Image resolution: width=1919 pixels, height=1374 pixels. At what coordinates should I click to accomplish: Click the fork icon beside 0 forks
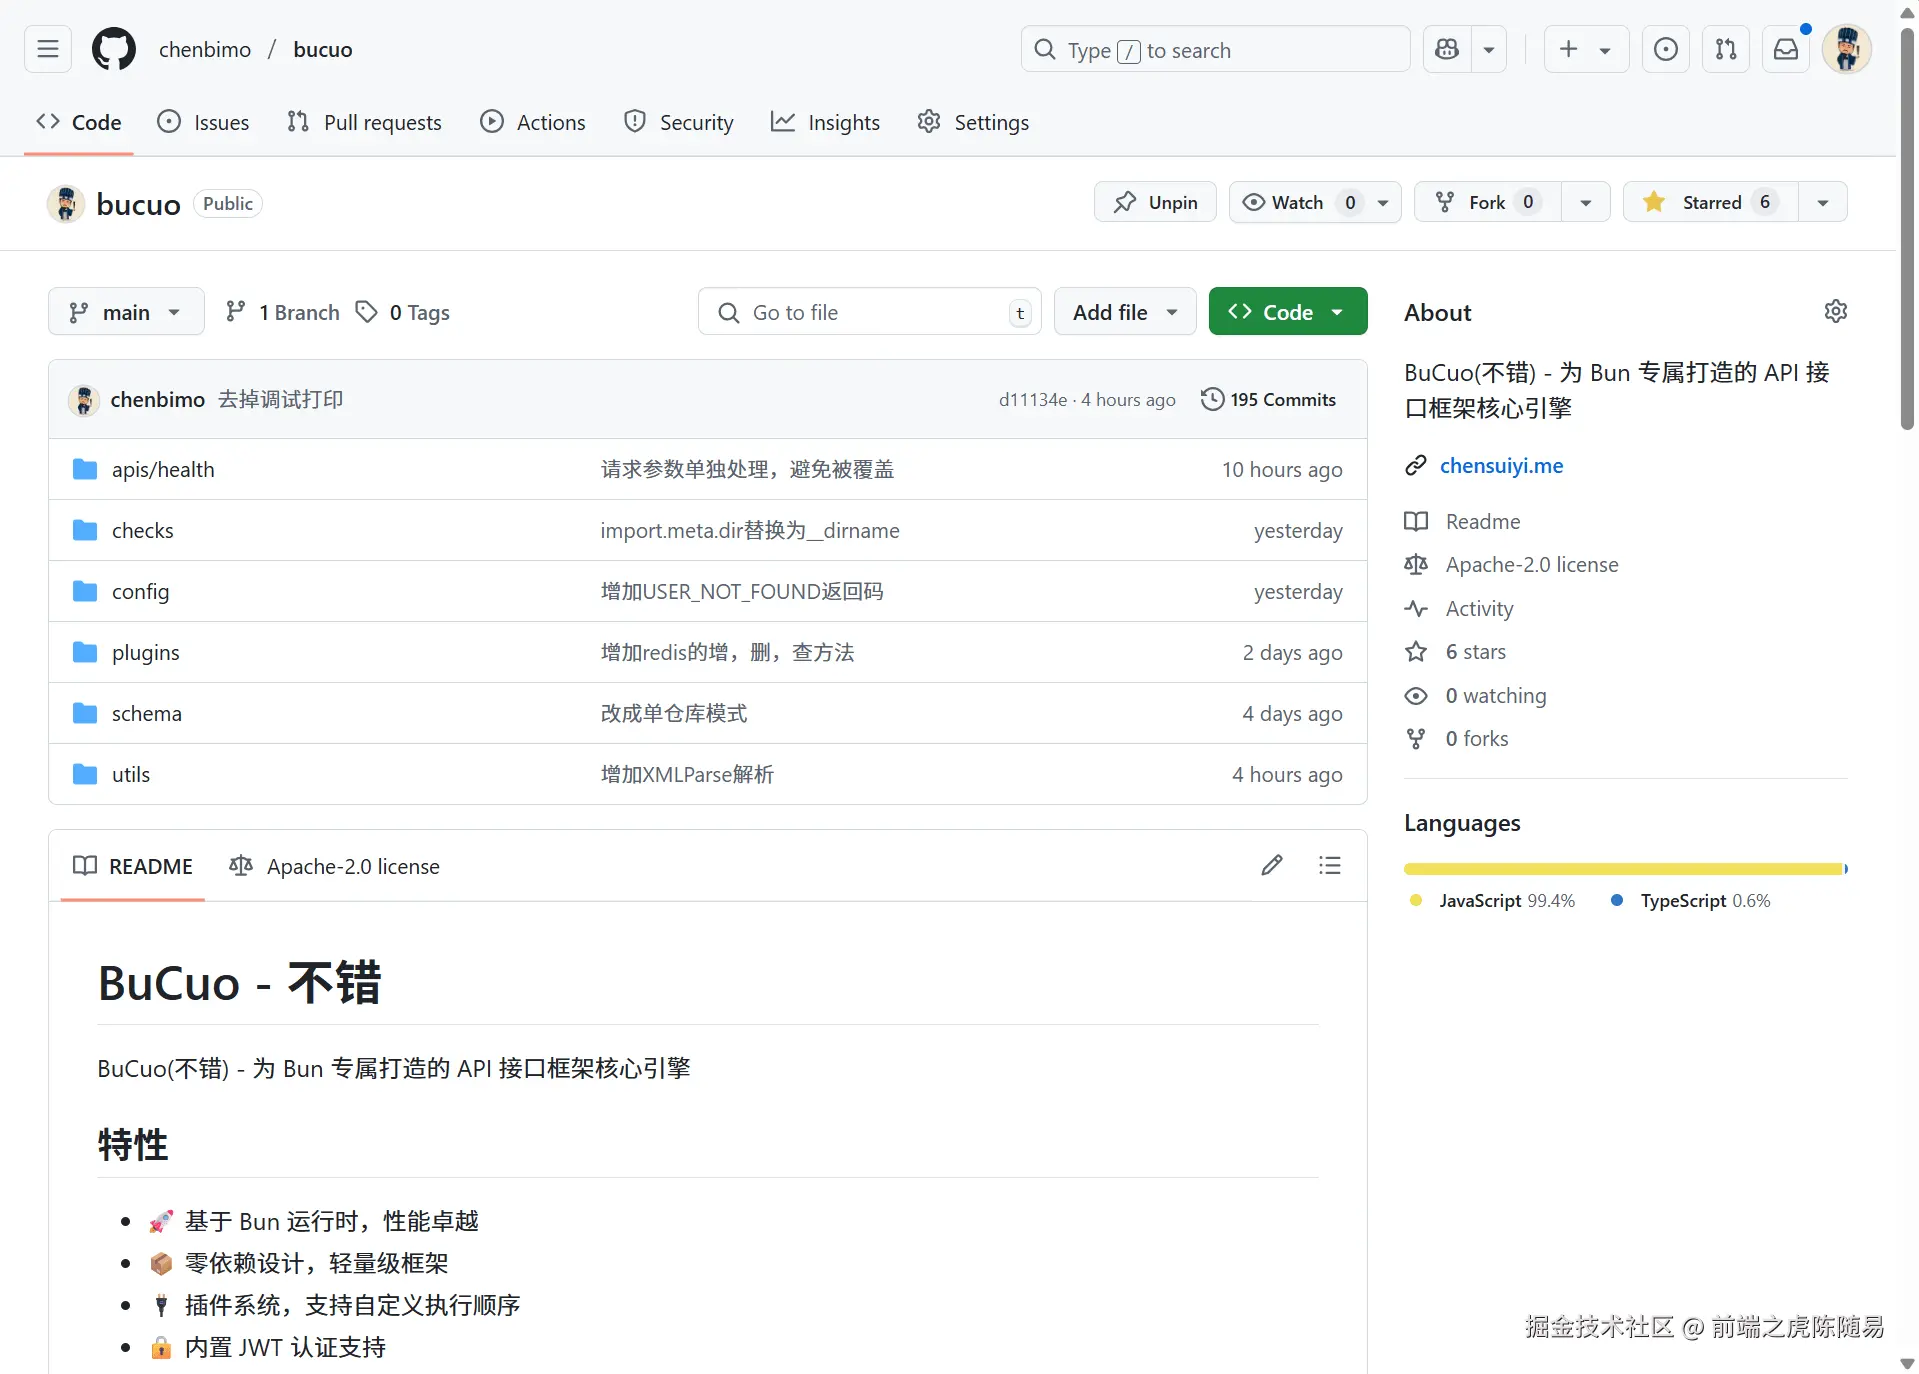pos(1416,739)
